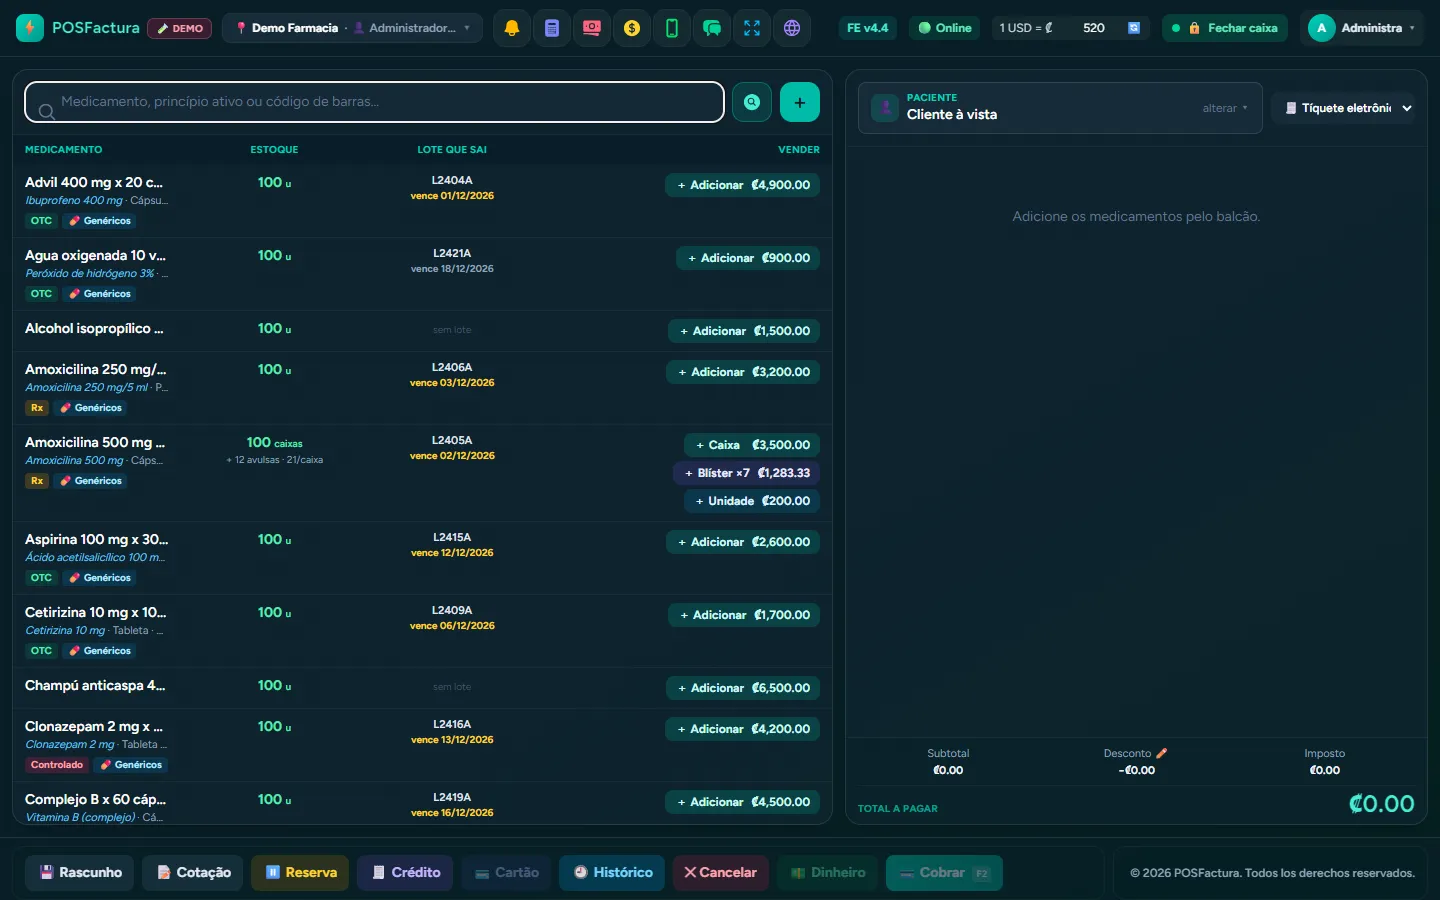The height and width of the screenshot is (900, 1440).
Task: Click the red cash note icon
Action: click(x=592, y=28)
